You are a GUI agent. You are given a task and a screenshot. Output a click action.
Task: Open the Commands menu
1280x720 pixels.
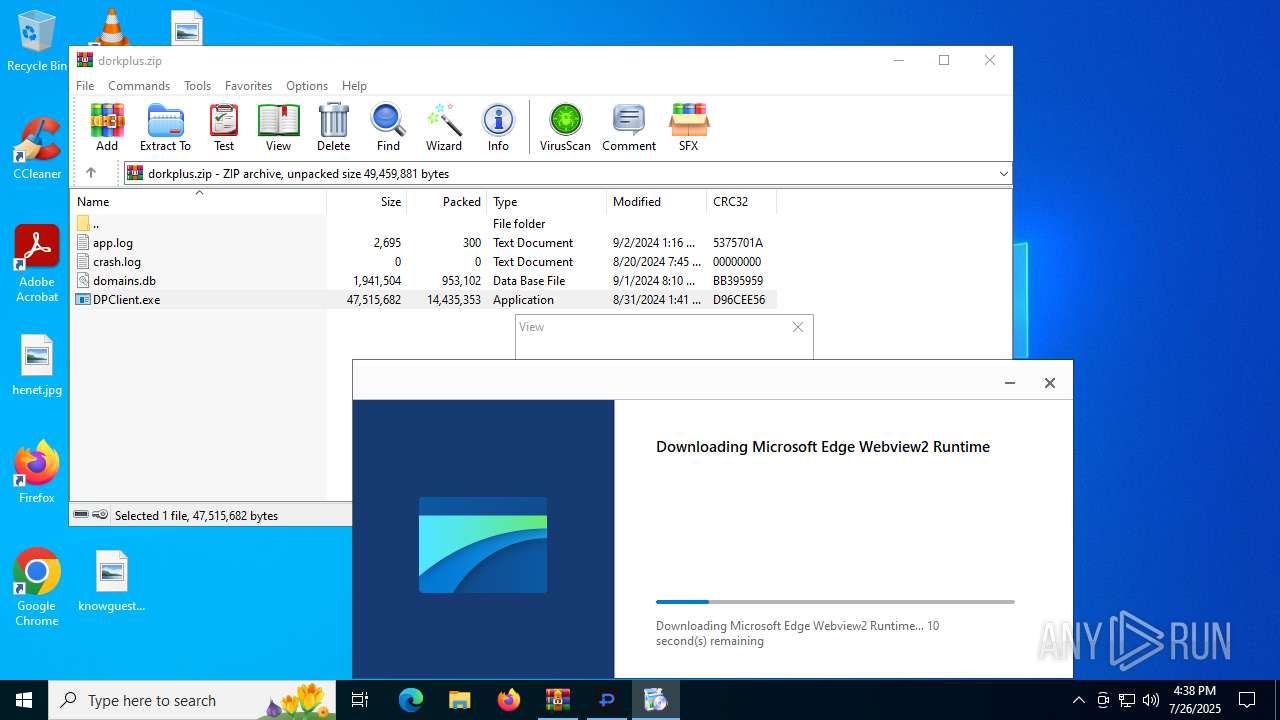[139, 86]
